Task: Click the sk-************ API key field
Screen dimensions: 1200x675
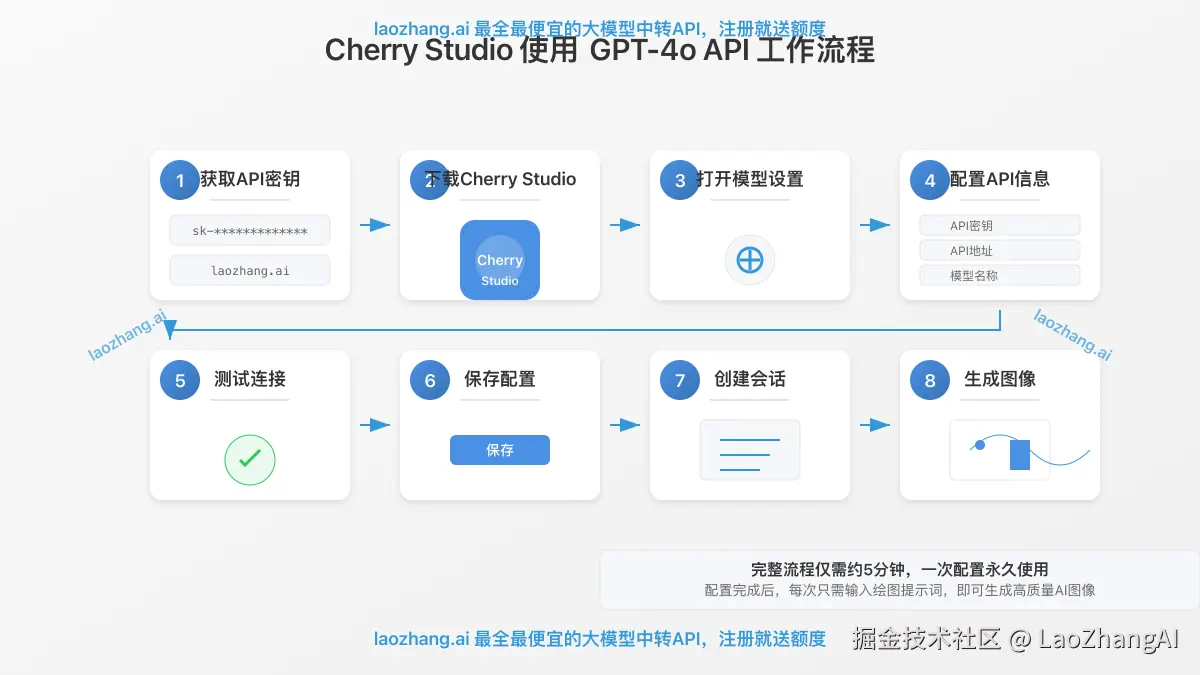Action: 249,230
